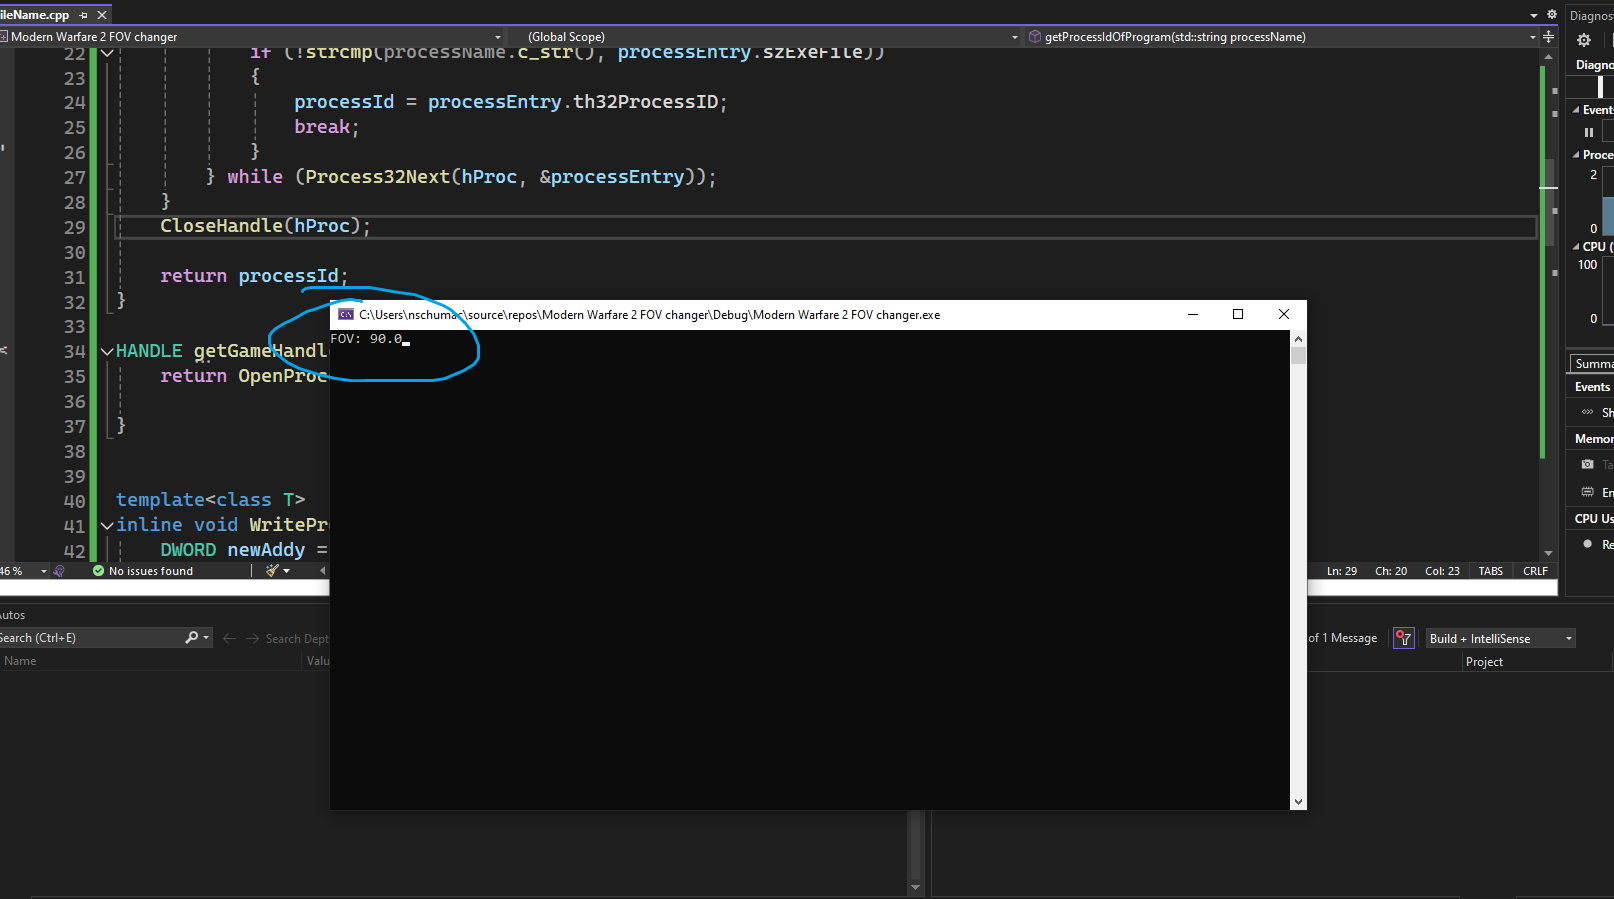Click the editor scroll down arrow
This screenshot has width=1614, height=899.
(x=1548, y=553)
